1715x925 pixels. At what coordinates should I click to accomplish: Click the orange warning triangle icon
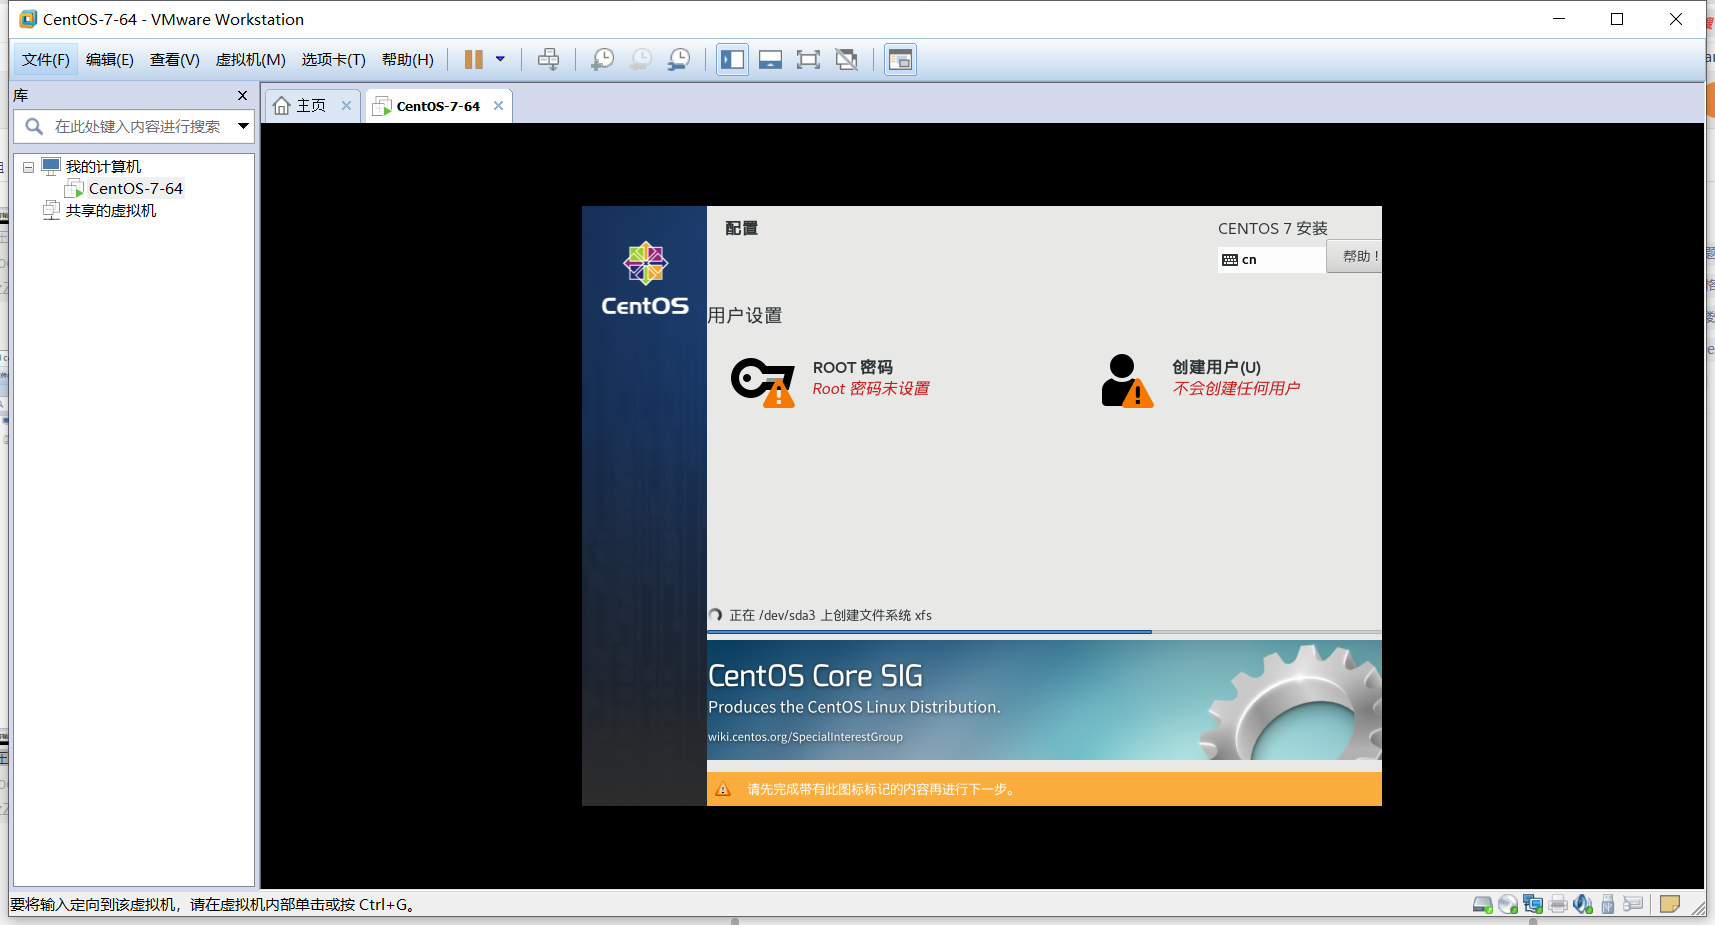tap(724, 790)
